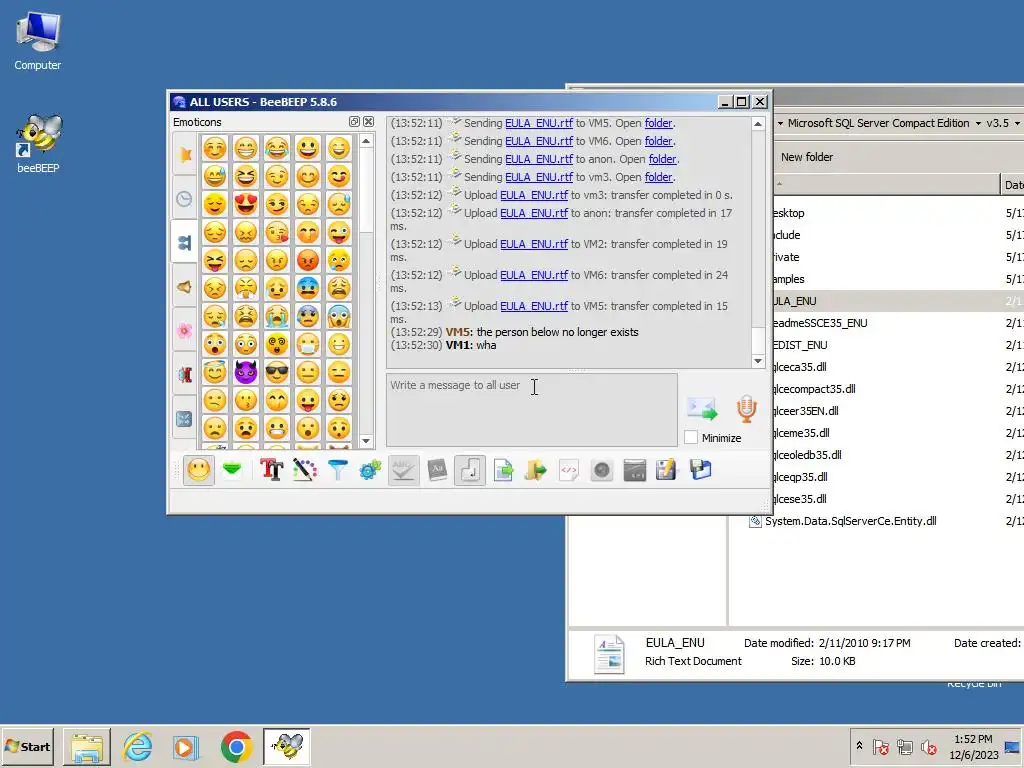Screen dimensions: 1024x768
Task: Open the pink flower nature emoticon tab
Action: tap(185, 330)
